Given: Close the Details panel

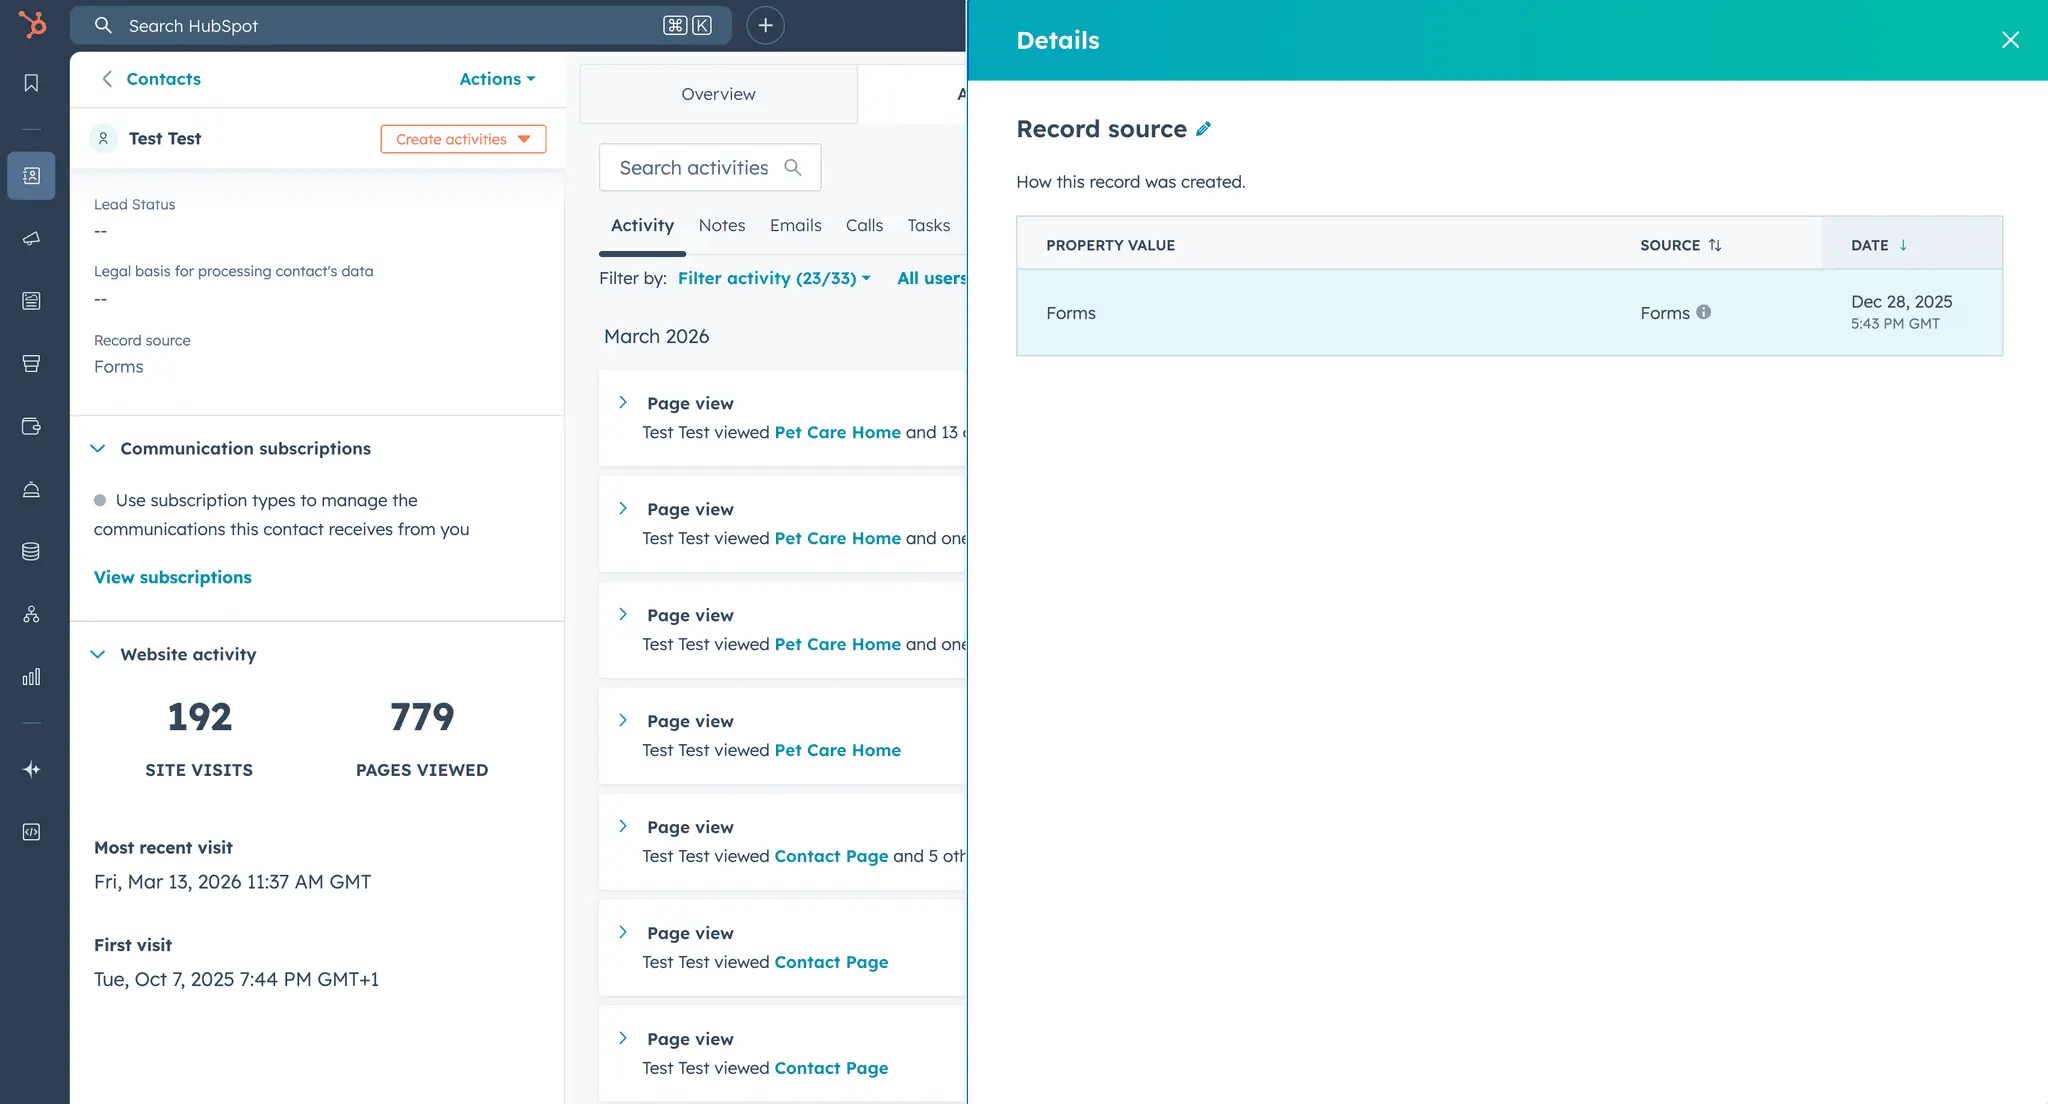Looking at the screenshot, I should (2010, 40).
